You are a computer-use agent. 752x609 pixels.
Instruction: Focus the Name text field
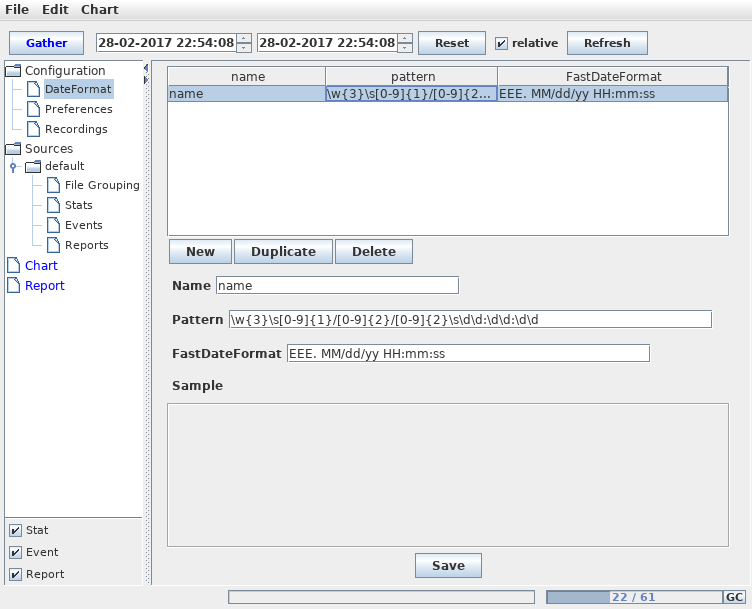tap(337, 285)
